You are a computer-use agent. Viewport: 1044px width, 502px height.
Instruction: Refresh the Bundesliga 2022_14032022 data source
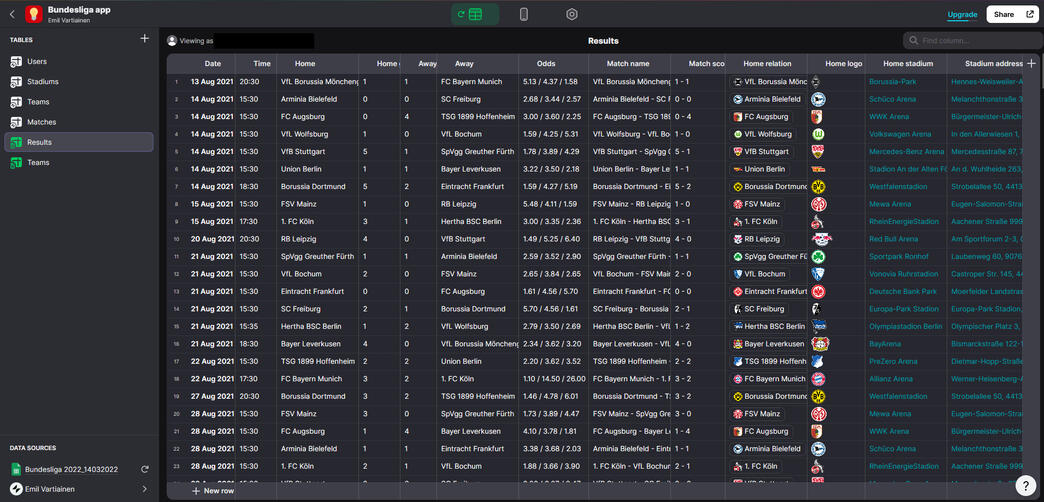click(144, 469)
